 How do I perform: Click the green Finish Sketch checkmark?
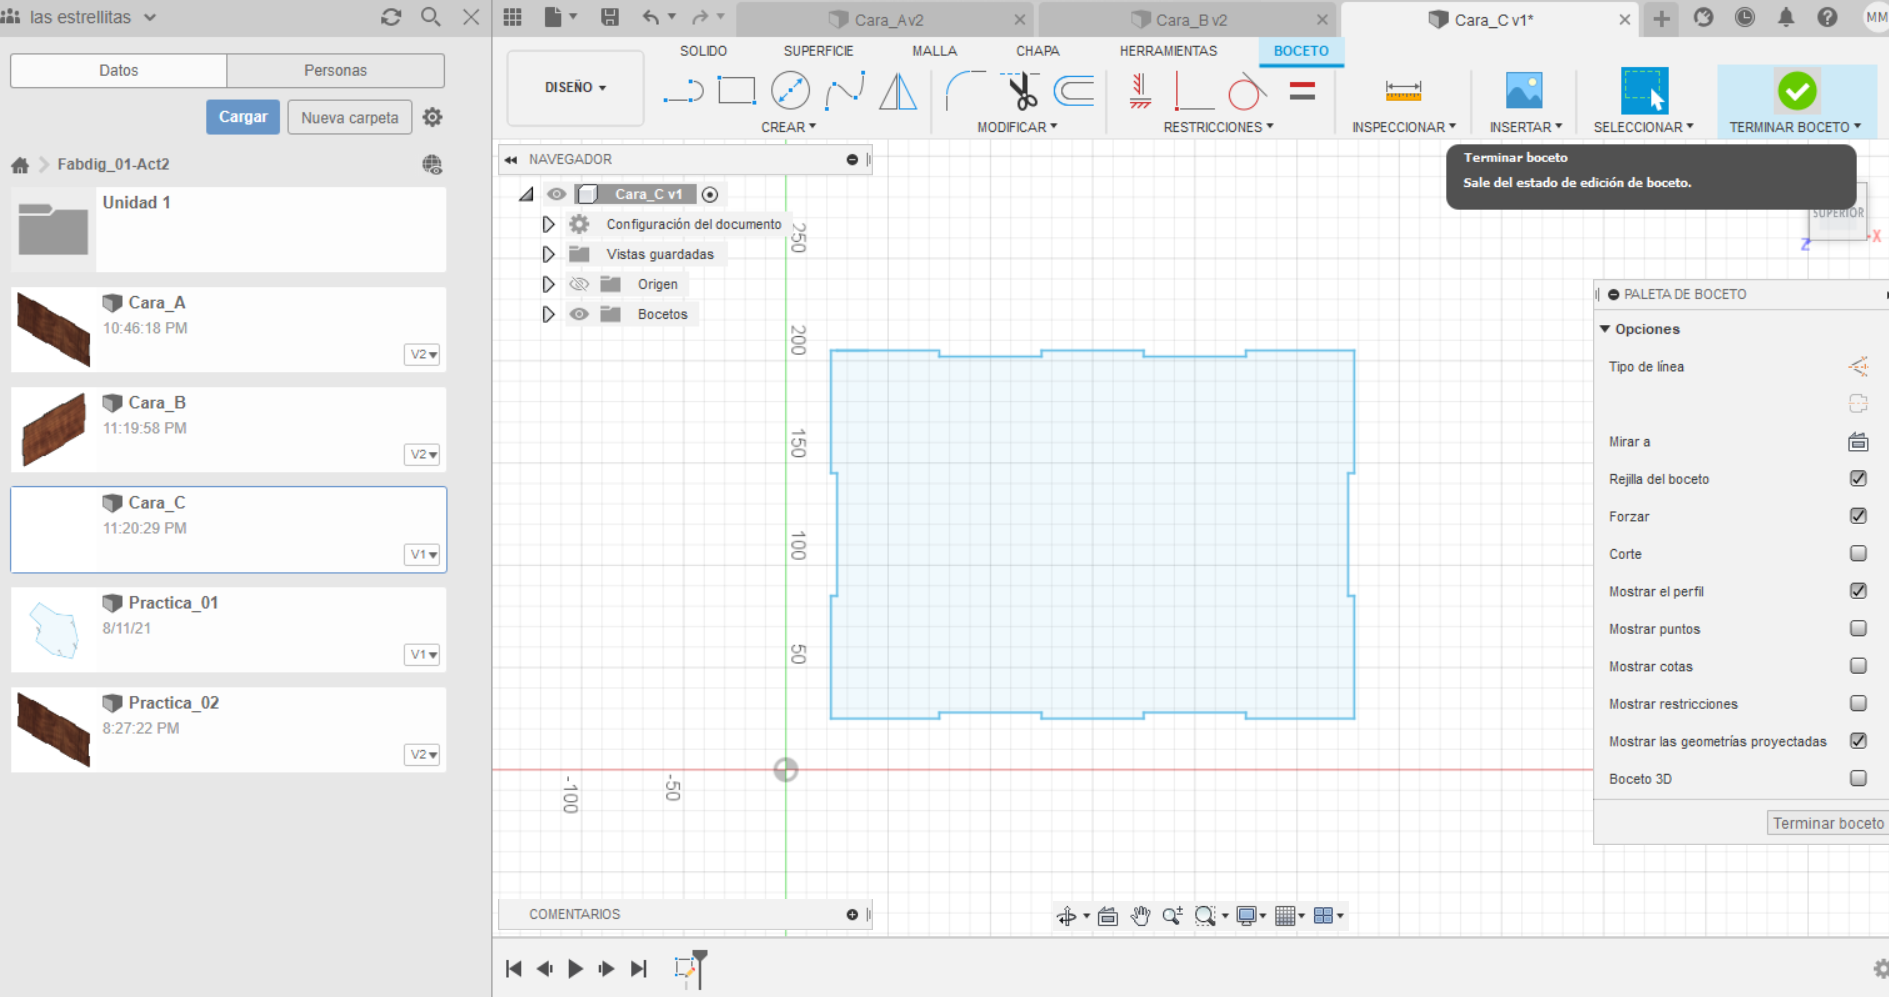[x=1797, y=91]
